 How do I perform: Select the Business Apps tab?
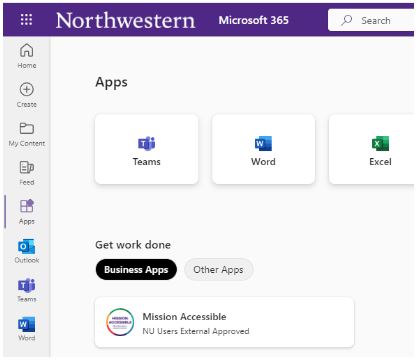pos(136,269)
